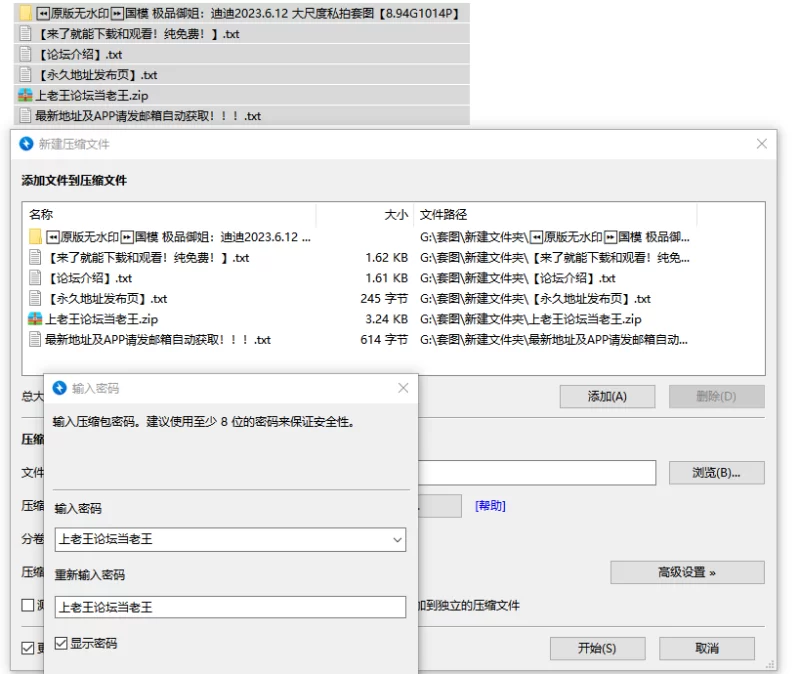Click the folder icon in the top Explorer list
The image size is (800, 674).
(26, 14)
